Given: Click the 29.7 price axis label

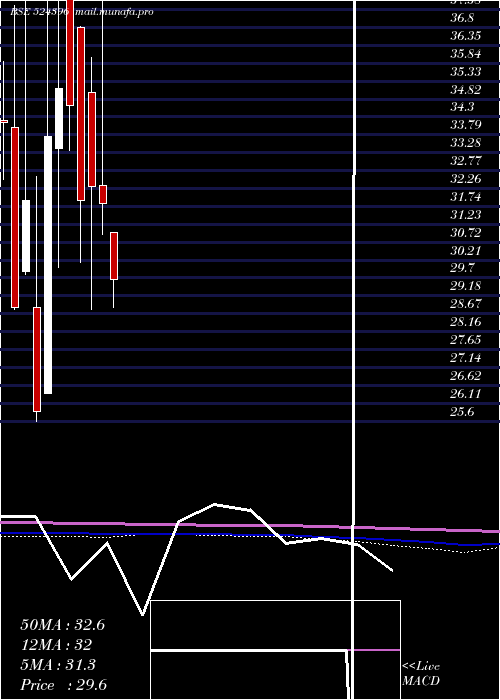Looking at the screenshot, I should pyautogui.click(x=462, y=268).
